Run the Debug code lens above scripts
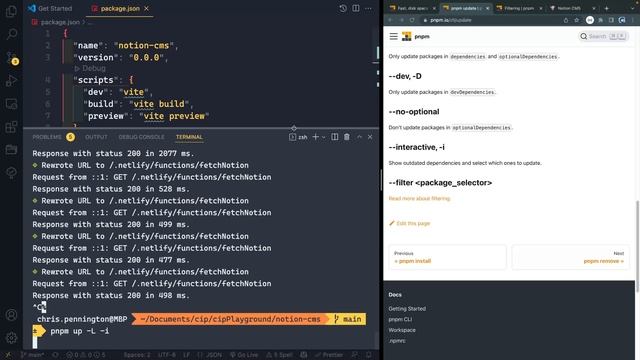 pyautogui.click(x=90, y=68)
